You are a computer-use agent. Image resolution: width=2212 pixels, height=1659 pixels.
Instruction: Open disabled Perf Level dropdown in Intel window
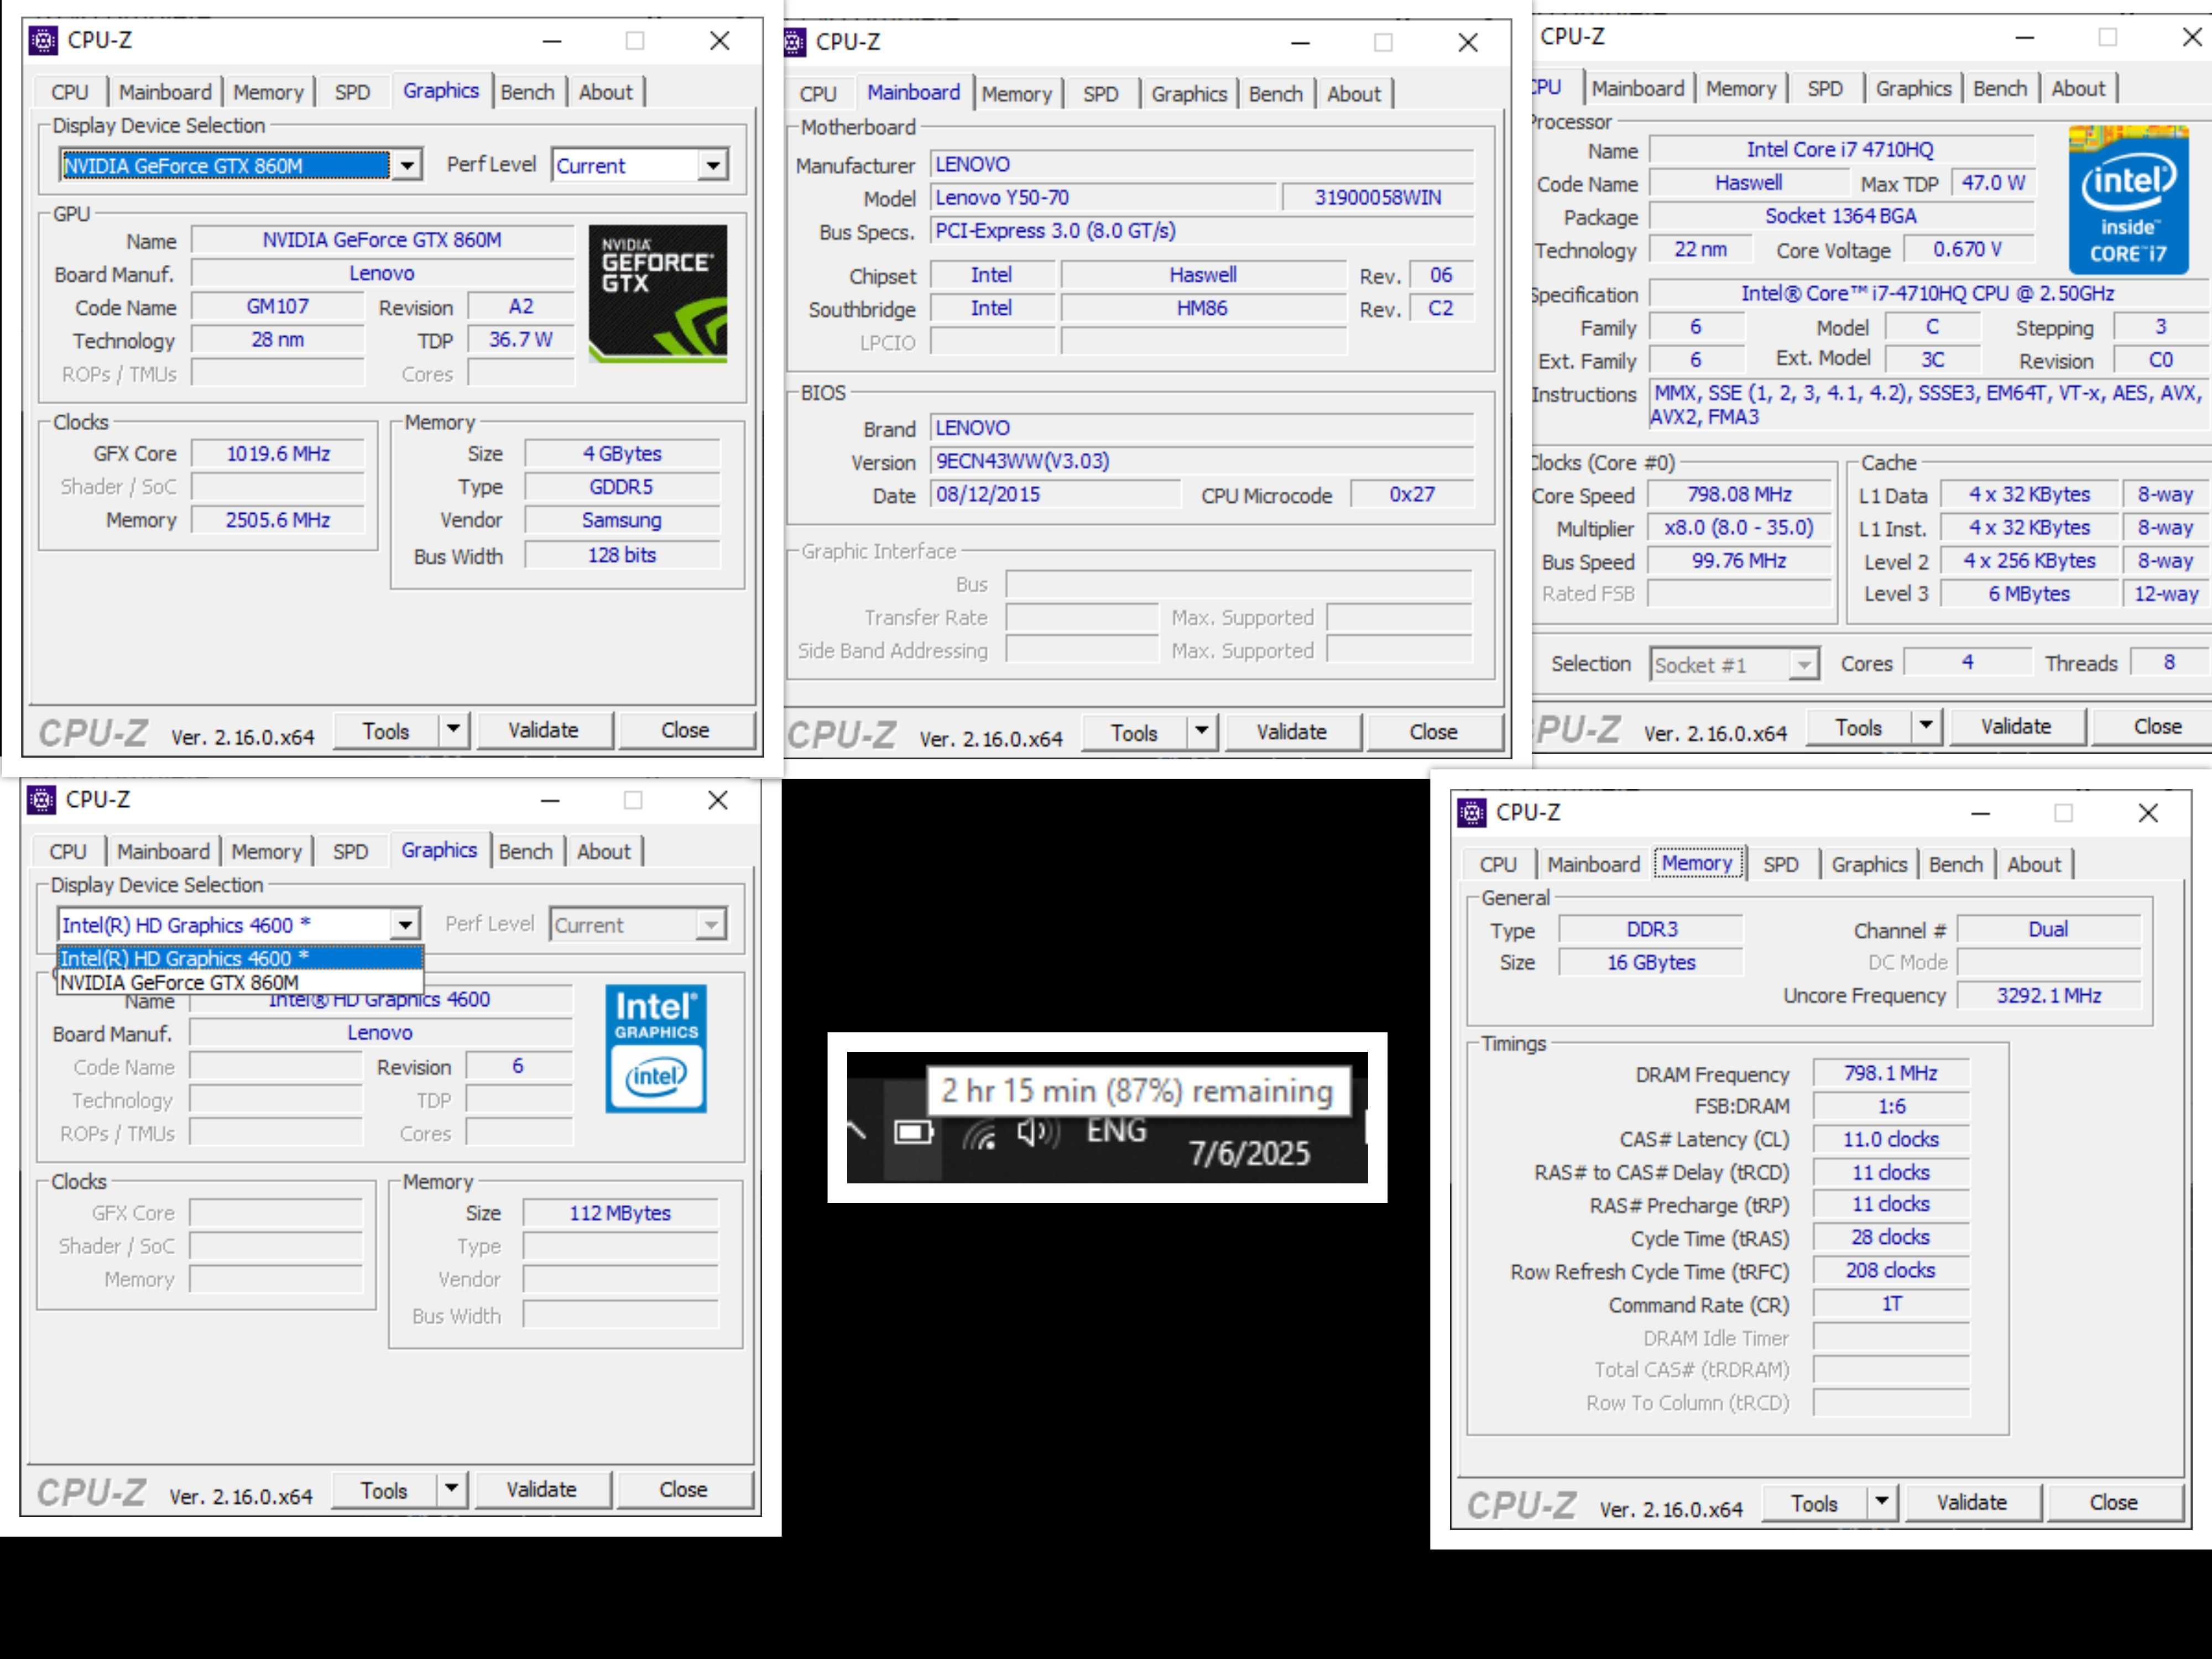710,925
